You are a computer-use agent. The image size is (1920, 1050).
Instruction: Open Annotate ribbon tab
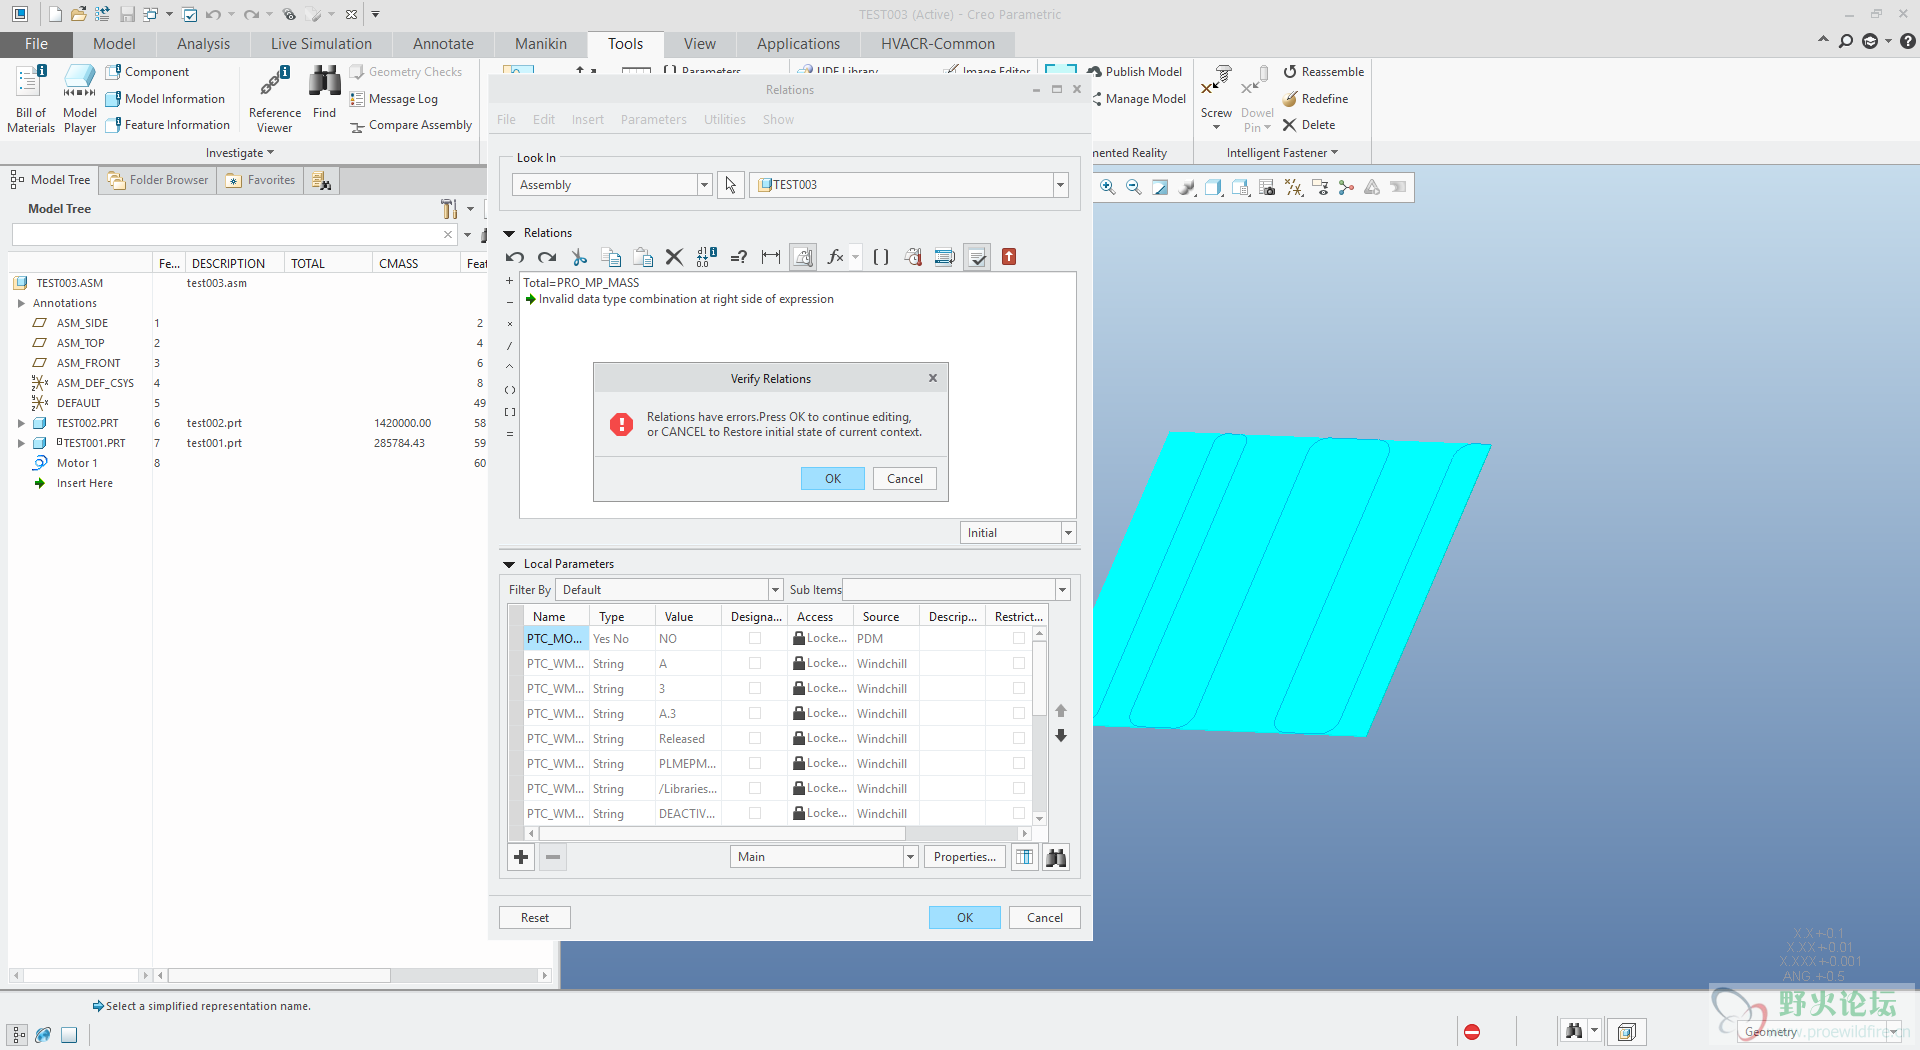[x=443, y=44]
